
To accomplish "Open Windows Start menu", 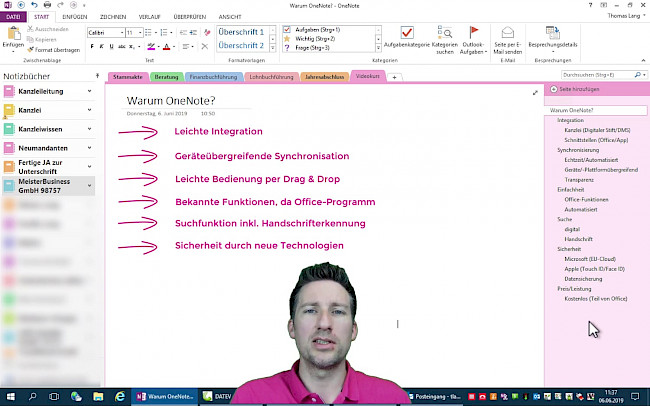I will (x=10, y=396).
